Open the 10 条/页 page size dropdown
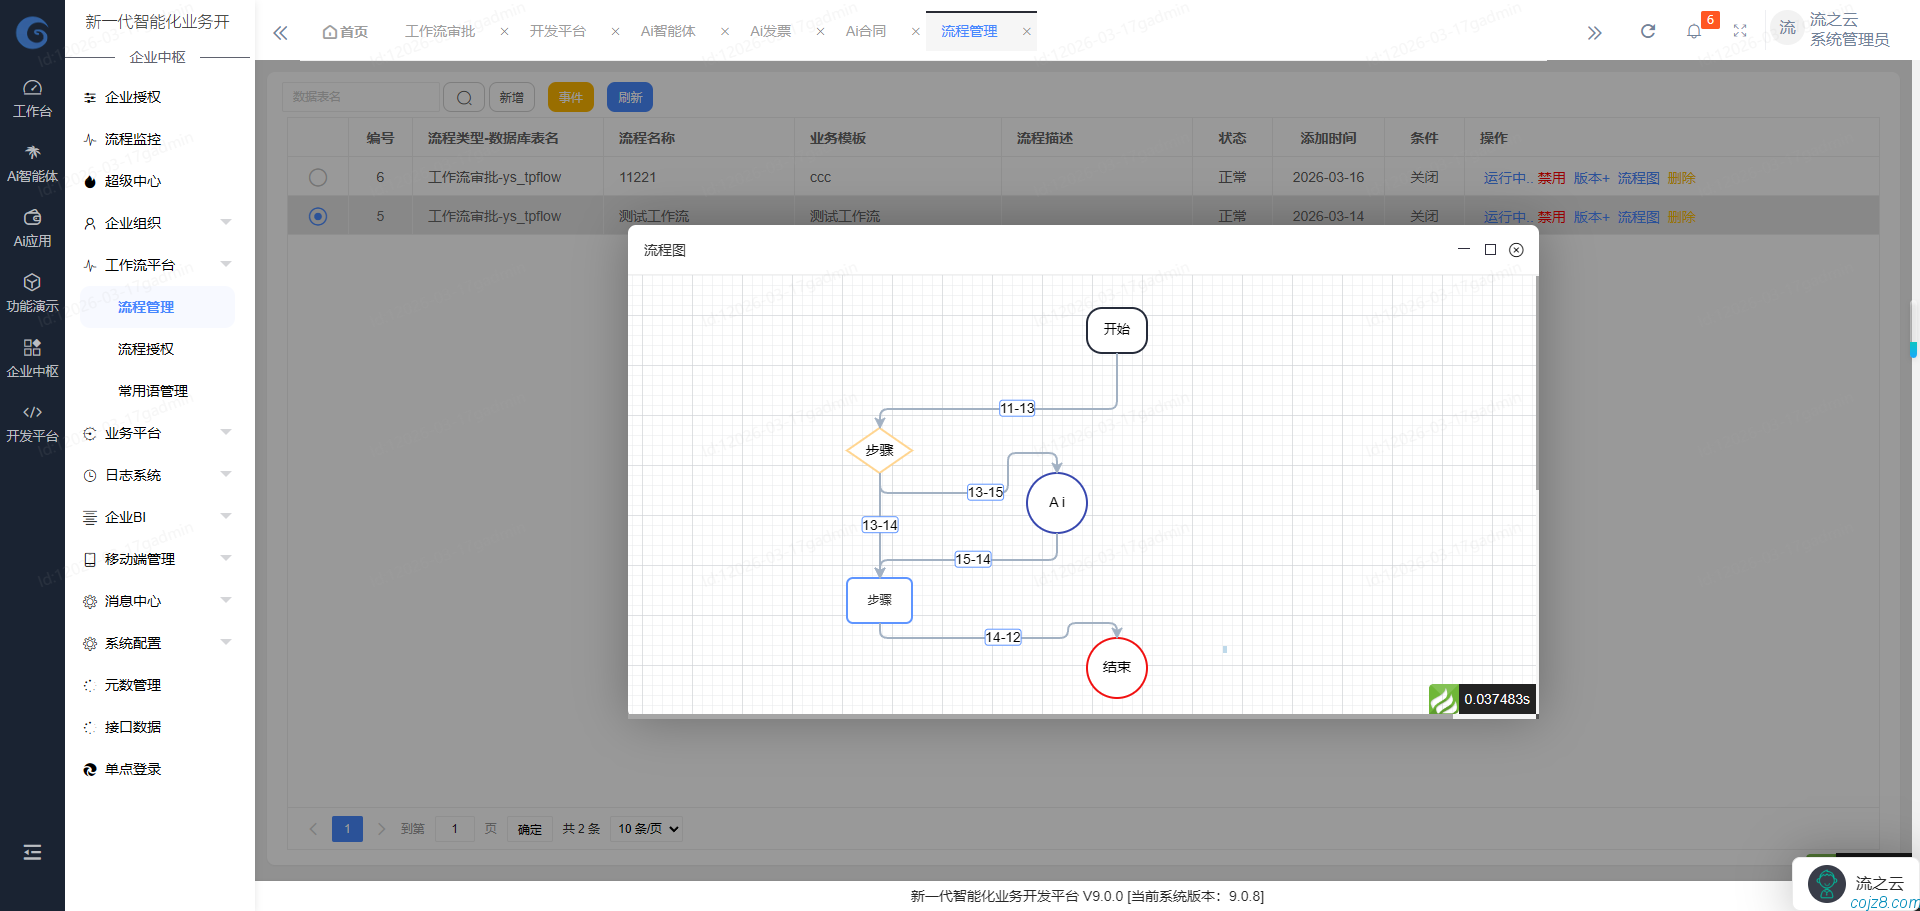Image resolution: width=1920 pixels, height=911 pixels. tap(648, 828)
